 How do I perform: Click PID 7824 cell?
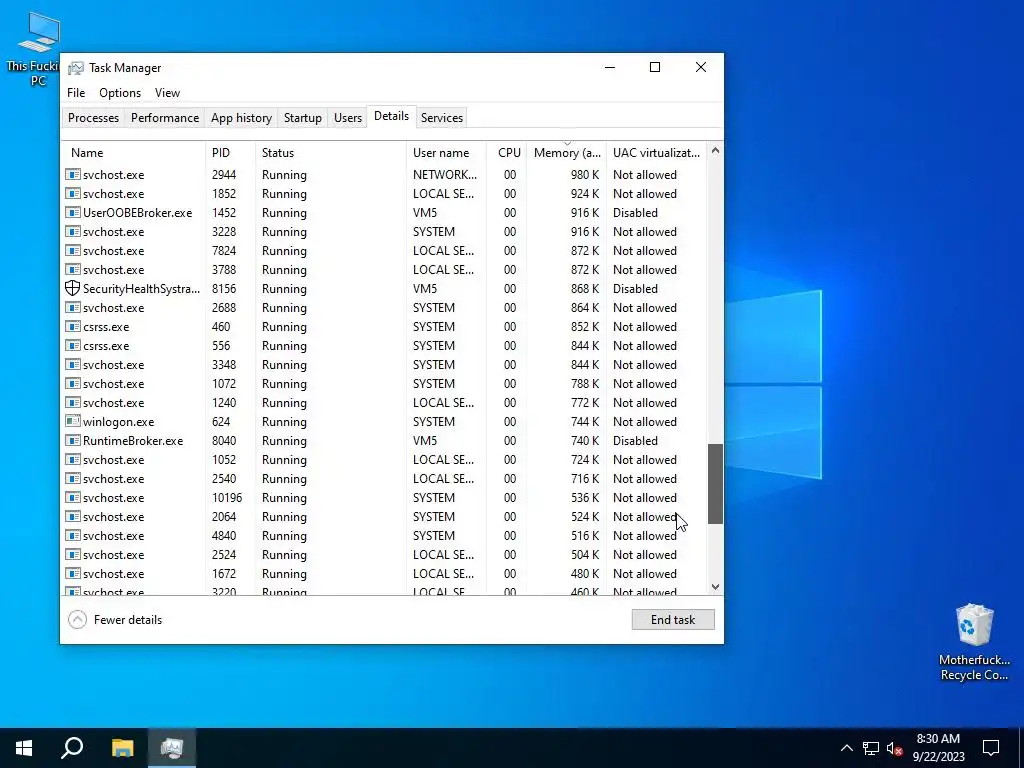click(x=224, y=251)
